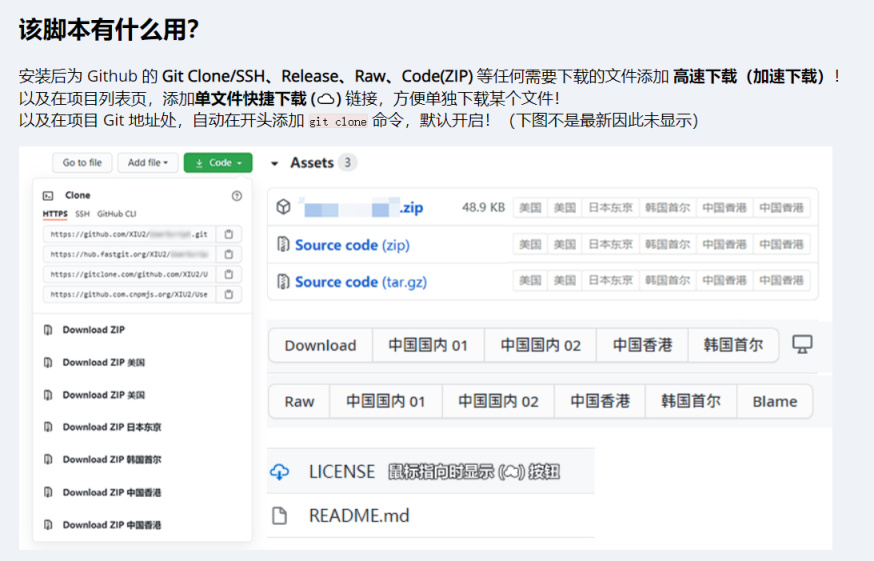Viewport: 874px width, 561px height.
Task: Click 韩国首尔 mirror for Source code (zip)
Action: (667, 244)
